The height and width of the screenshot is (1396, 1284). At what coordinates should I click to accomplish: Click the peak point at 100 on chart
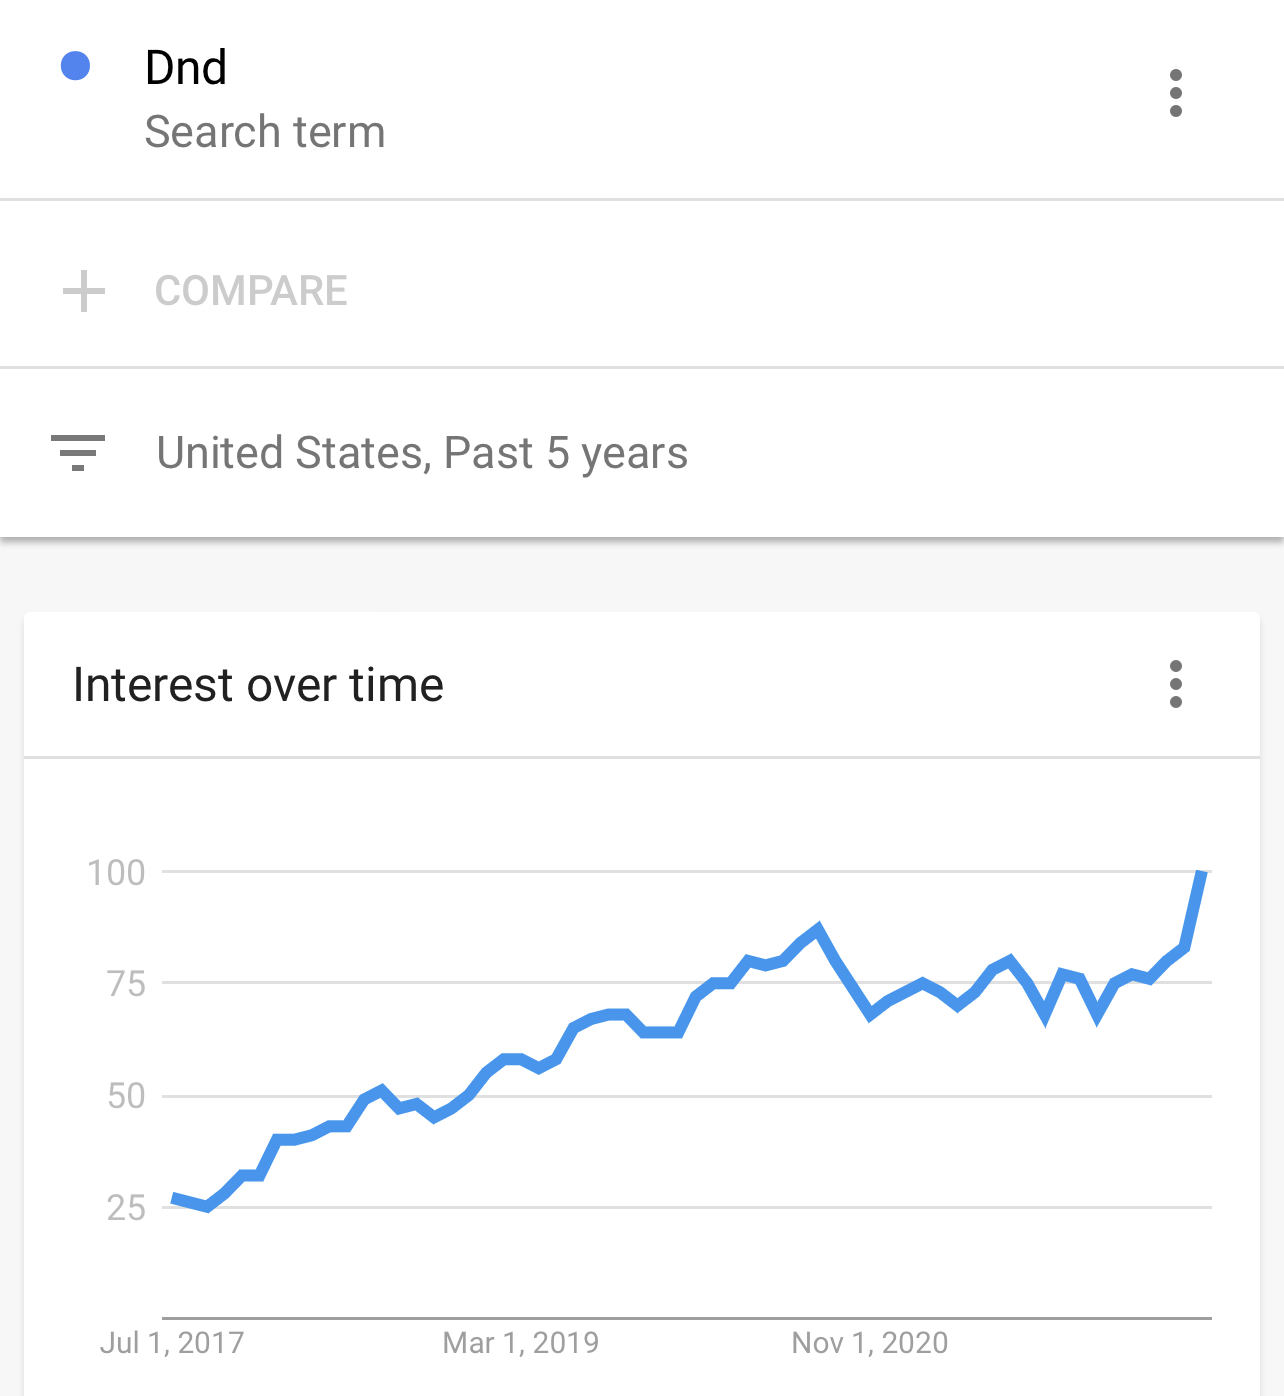(x=1203, y=873)
